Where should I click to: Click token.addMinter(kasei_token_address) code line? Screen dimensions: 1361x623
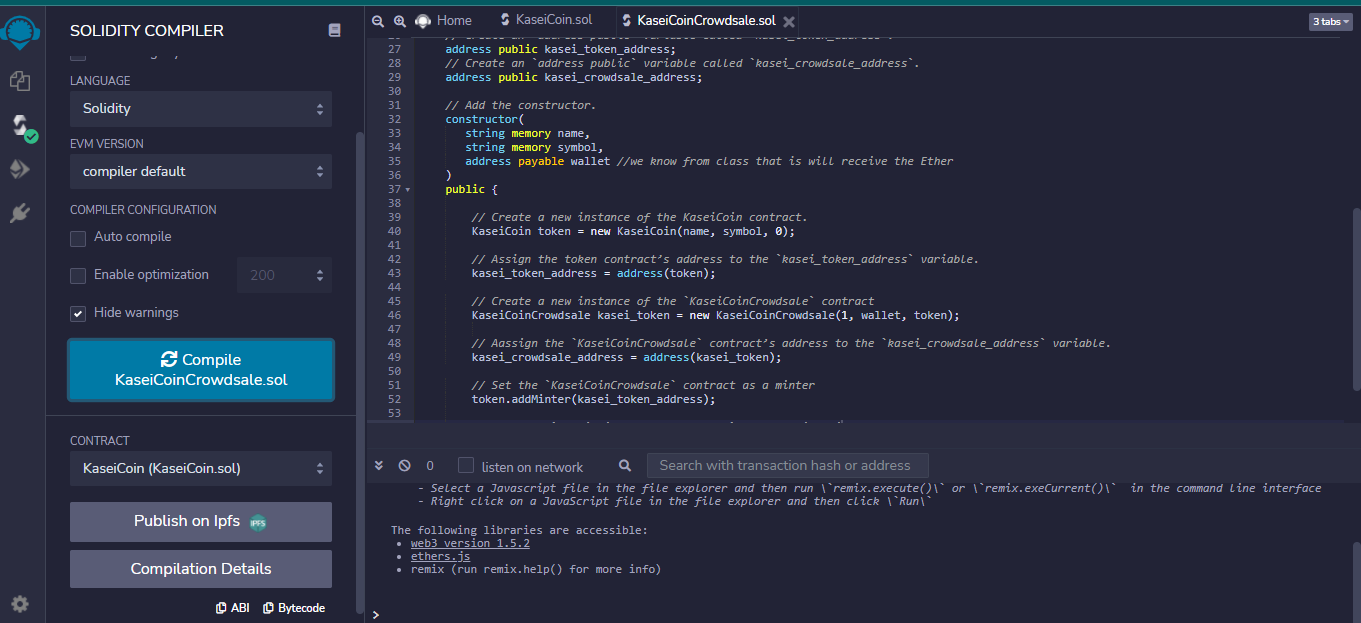[x=594, y=399]
